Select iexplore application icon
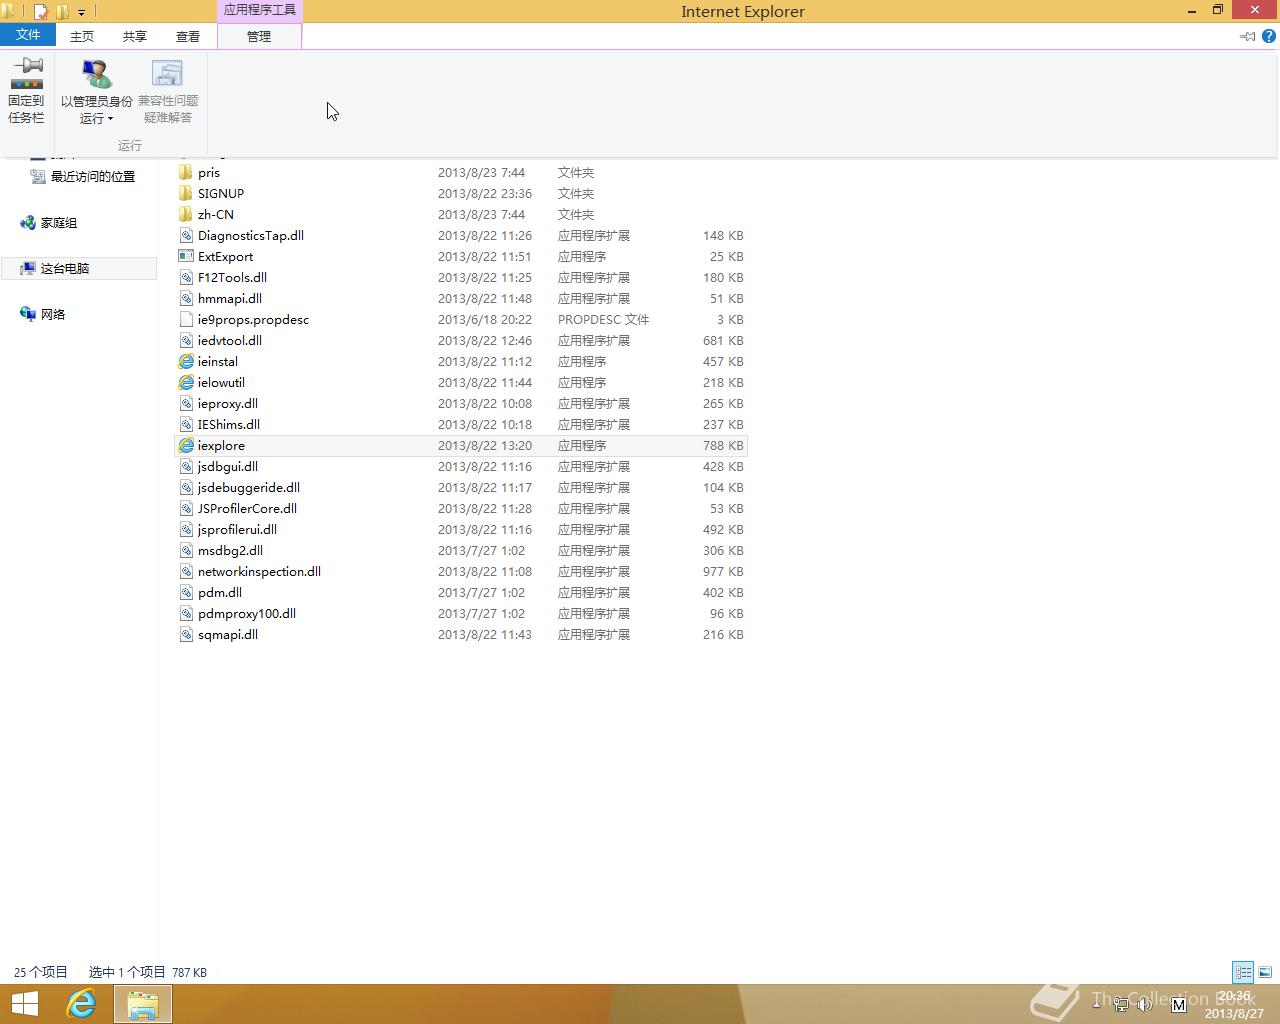Image resolution: width=1280 pixels, height=1024 pixels. pos(186,446)
